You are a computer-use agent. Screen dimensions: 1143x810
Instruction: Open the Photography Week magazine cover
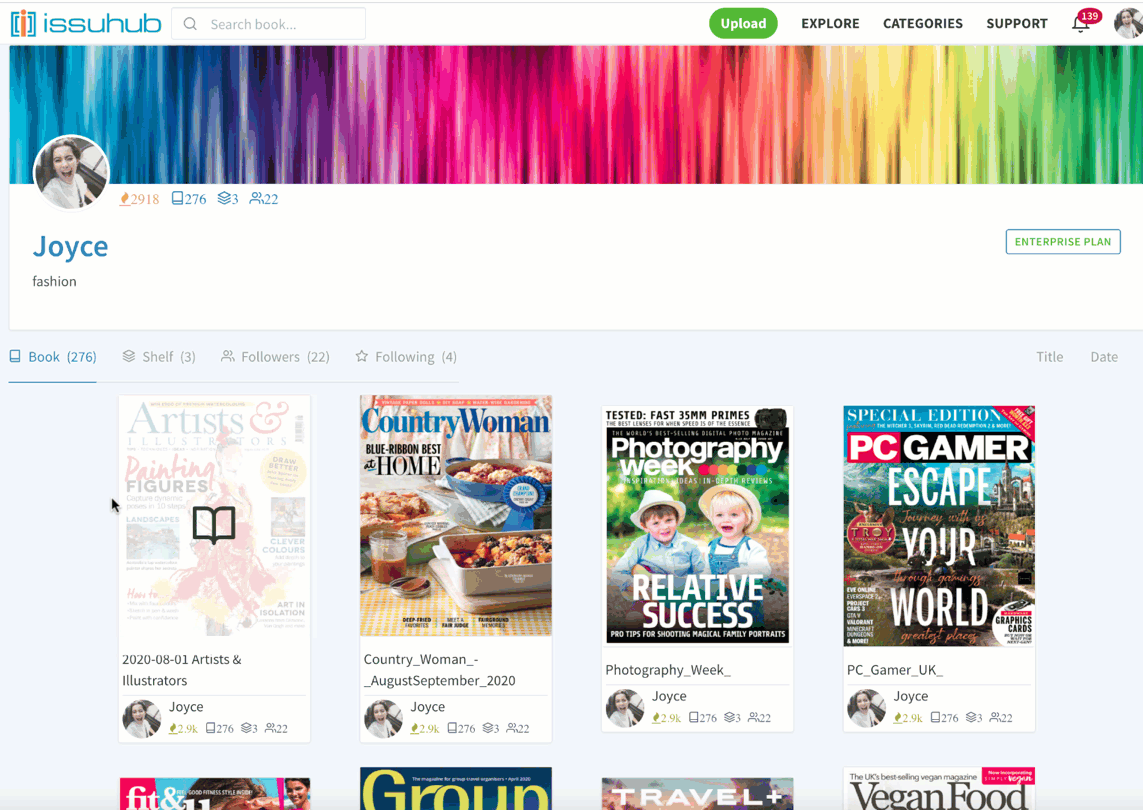[698, 526]
